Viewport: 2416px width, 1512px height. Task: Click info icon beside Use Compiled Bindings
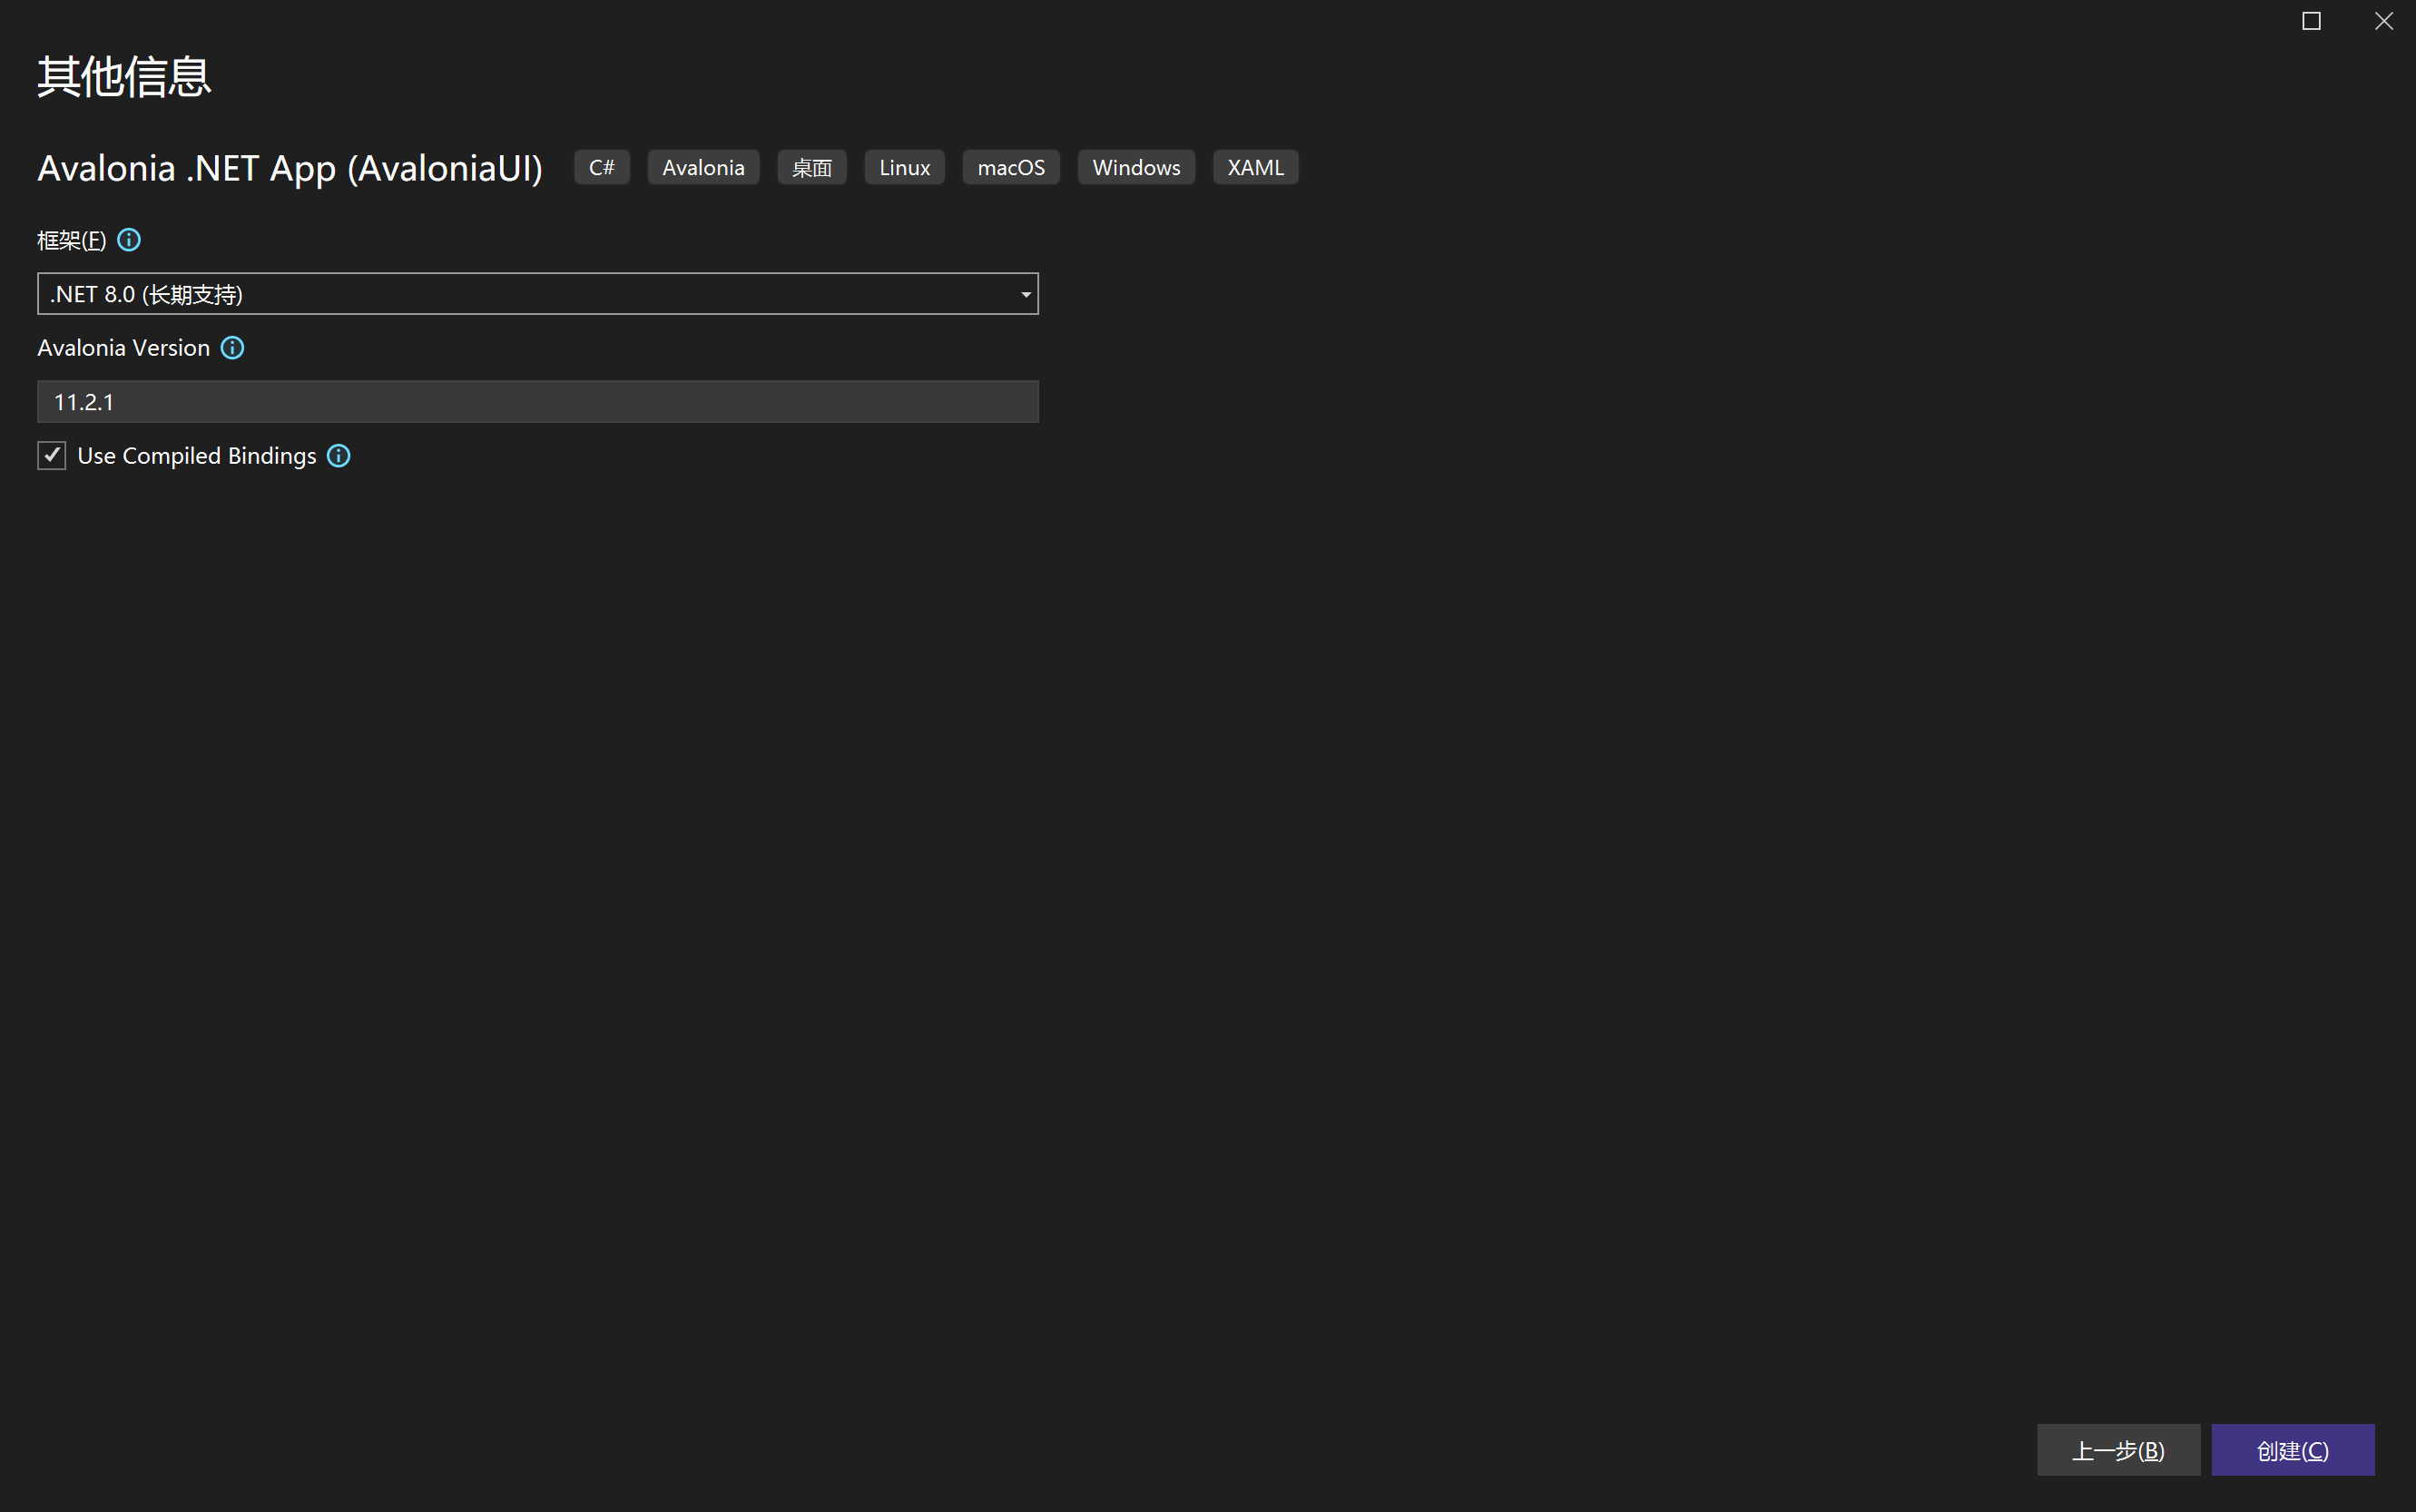(x=339, y=456)
